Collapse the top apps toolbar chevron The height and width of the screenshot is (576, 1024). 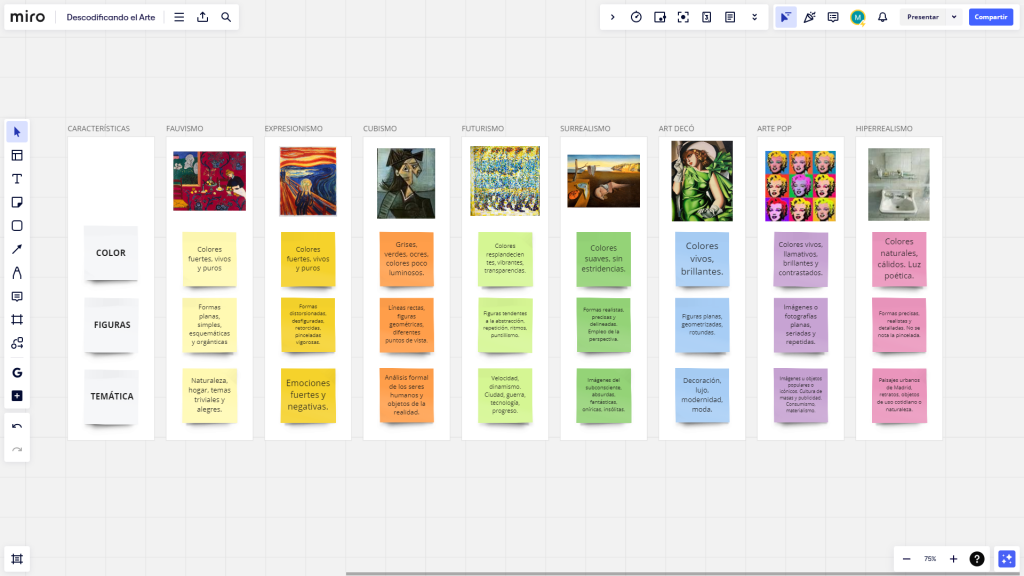(x=613, y=17)
